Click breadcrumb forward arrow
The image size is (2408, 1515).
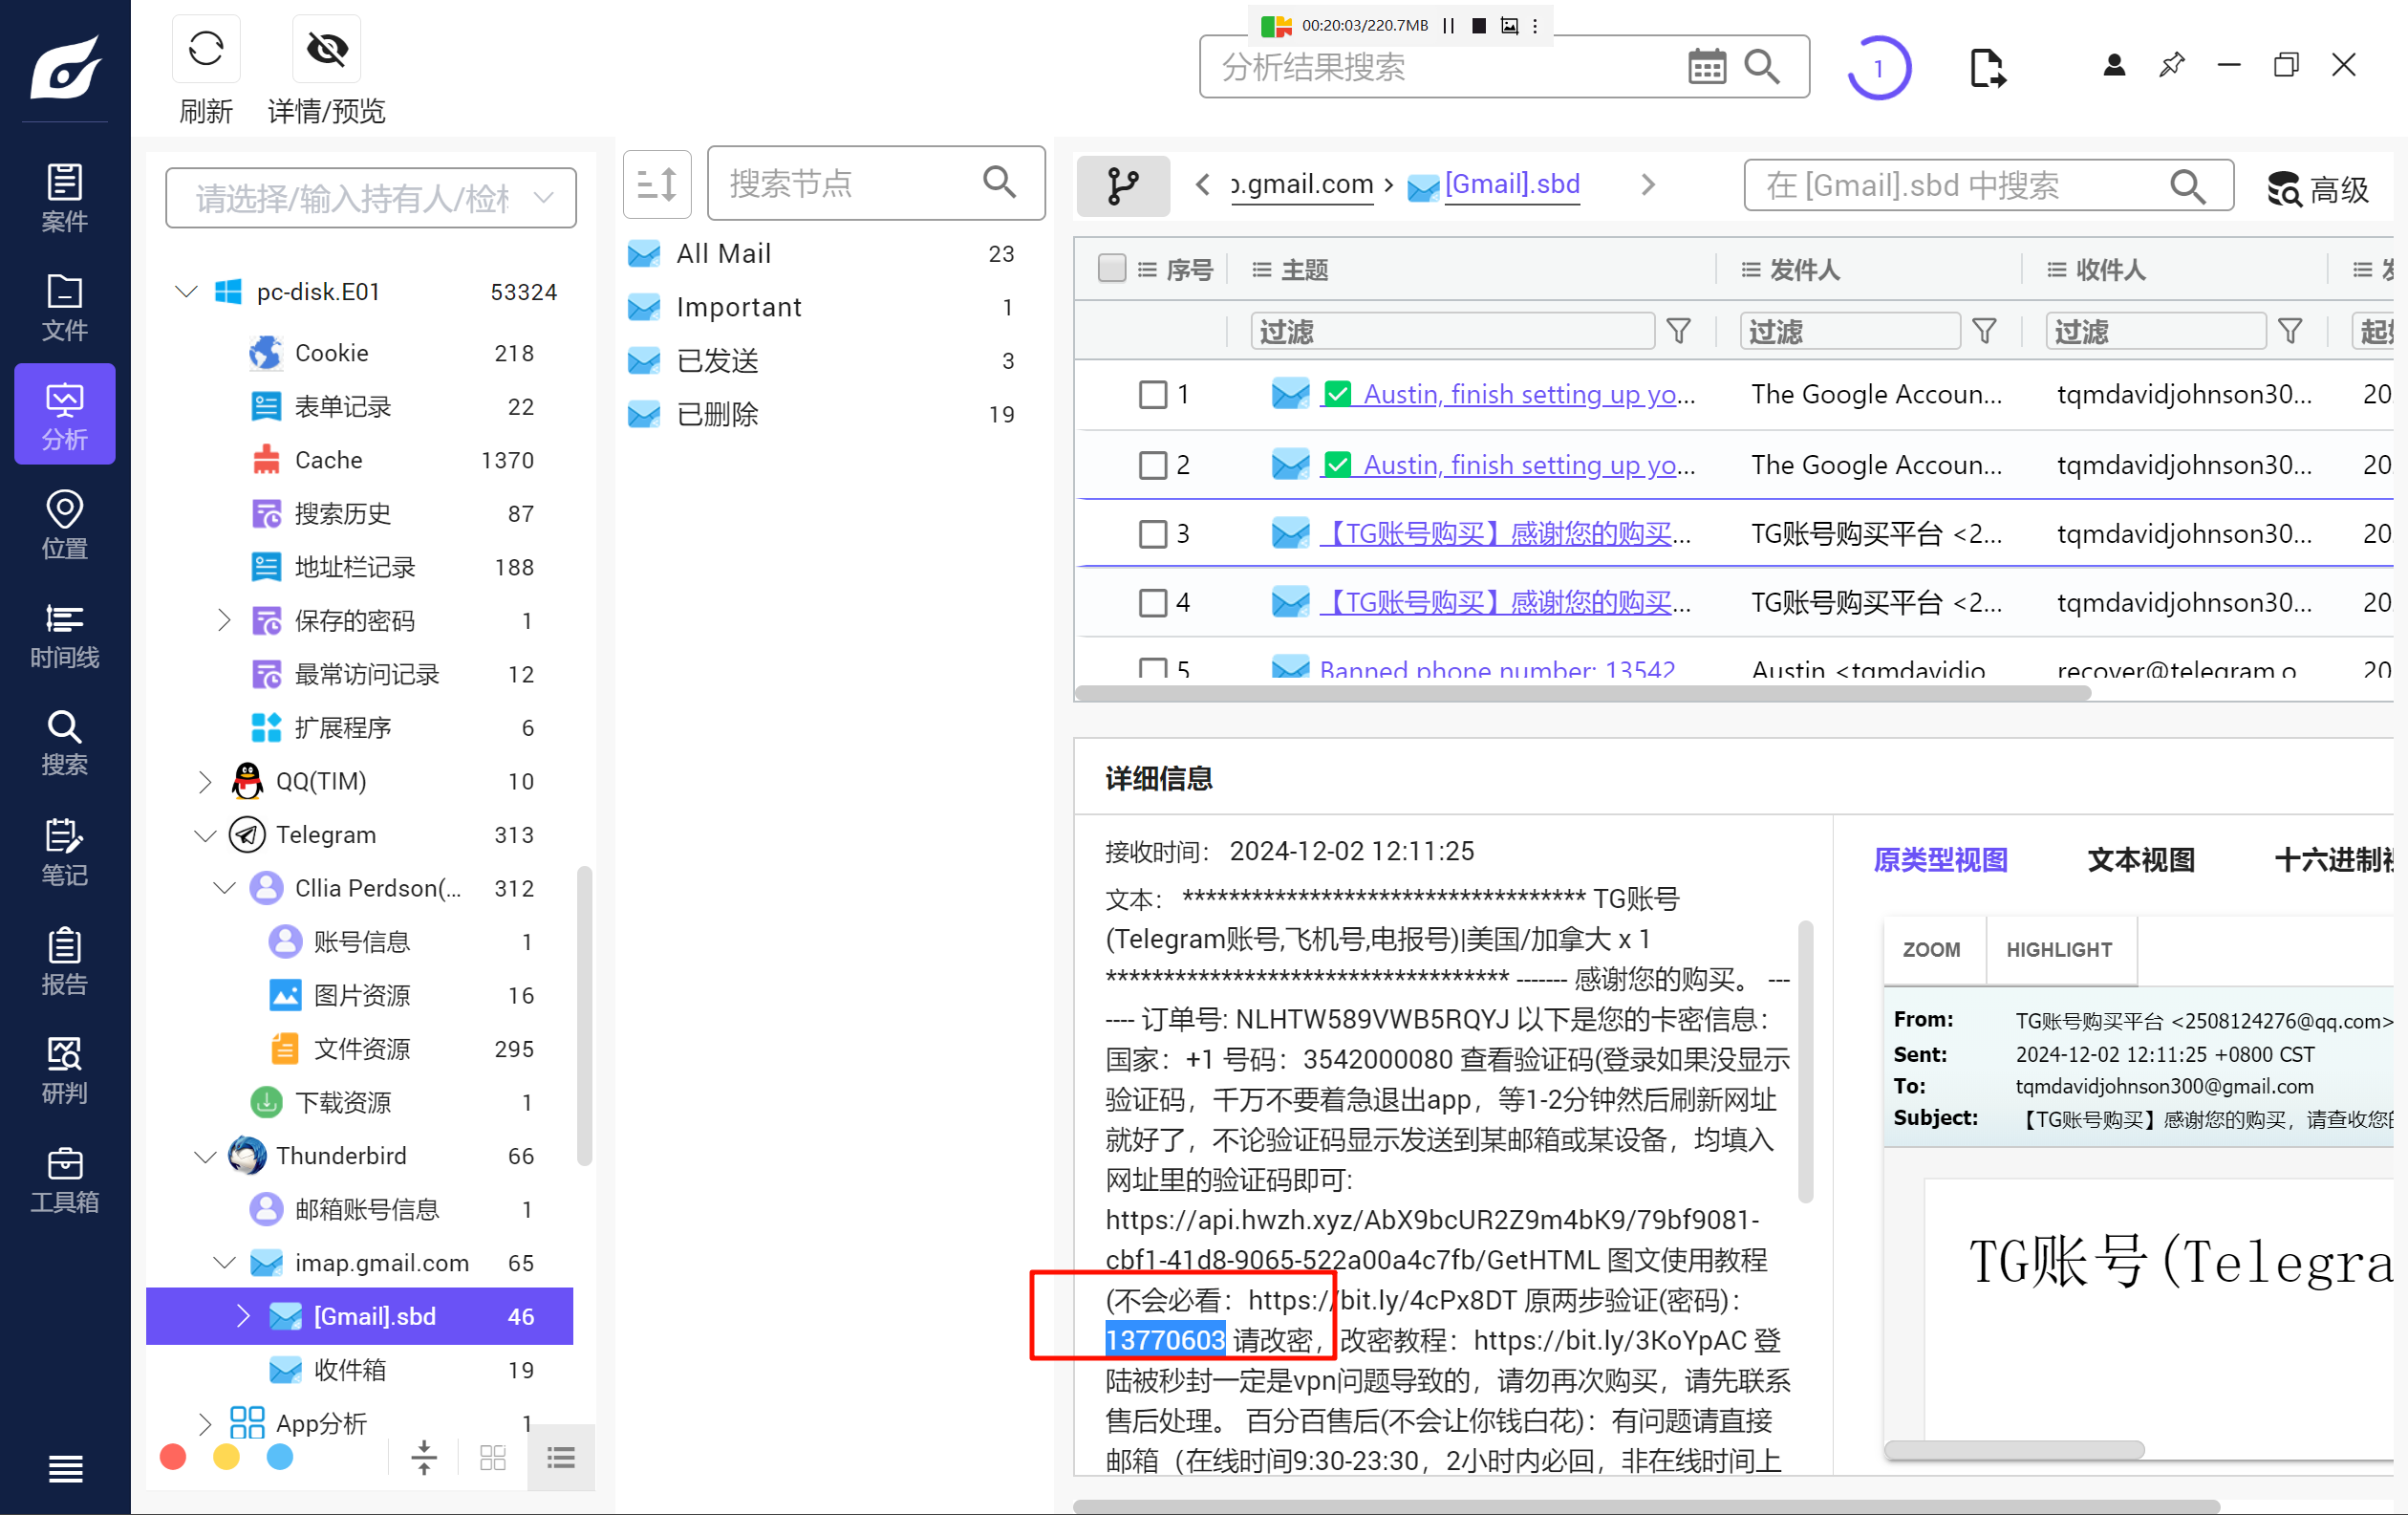(x=1648, y=184)
